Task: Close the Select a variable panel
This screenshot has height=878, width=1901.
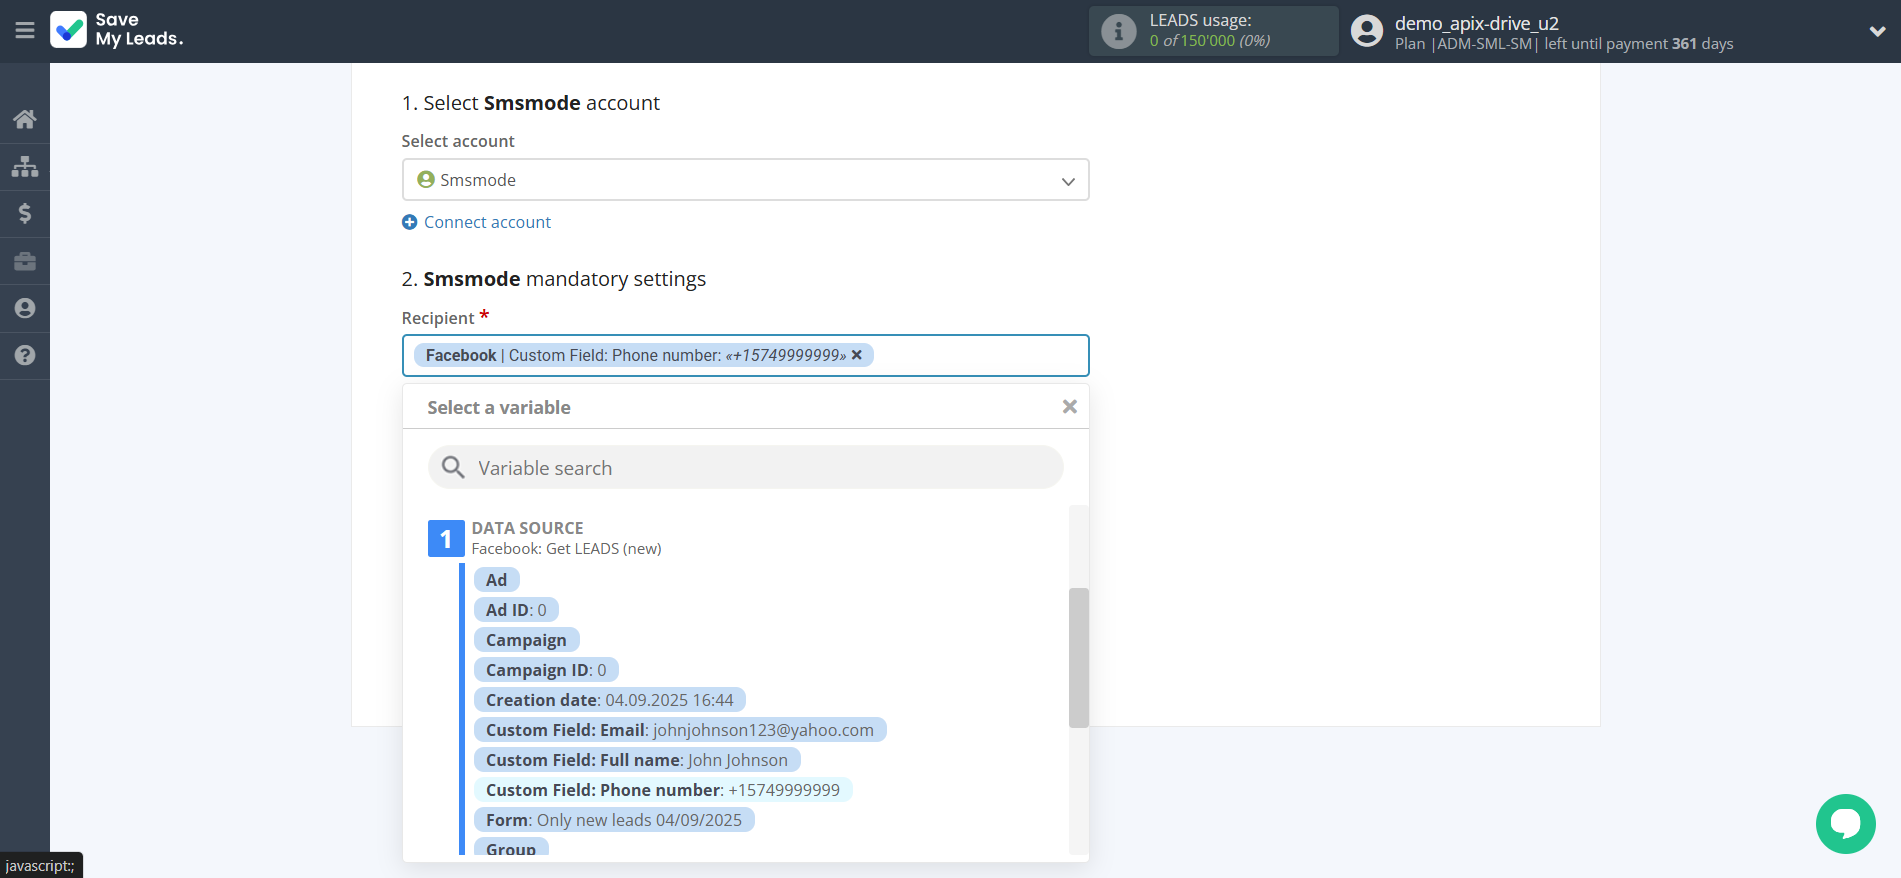Action: pyautogui.click(x=1069, y=407)
